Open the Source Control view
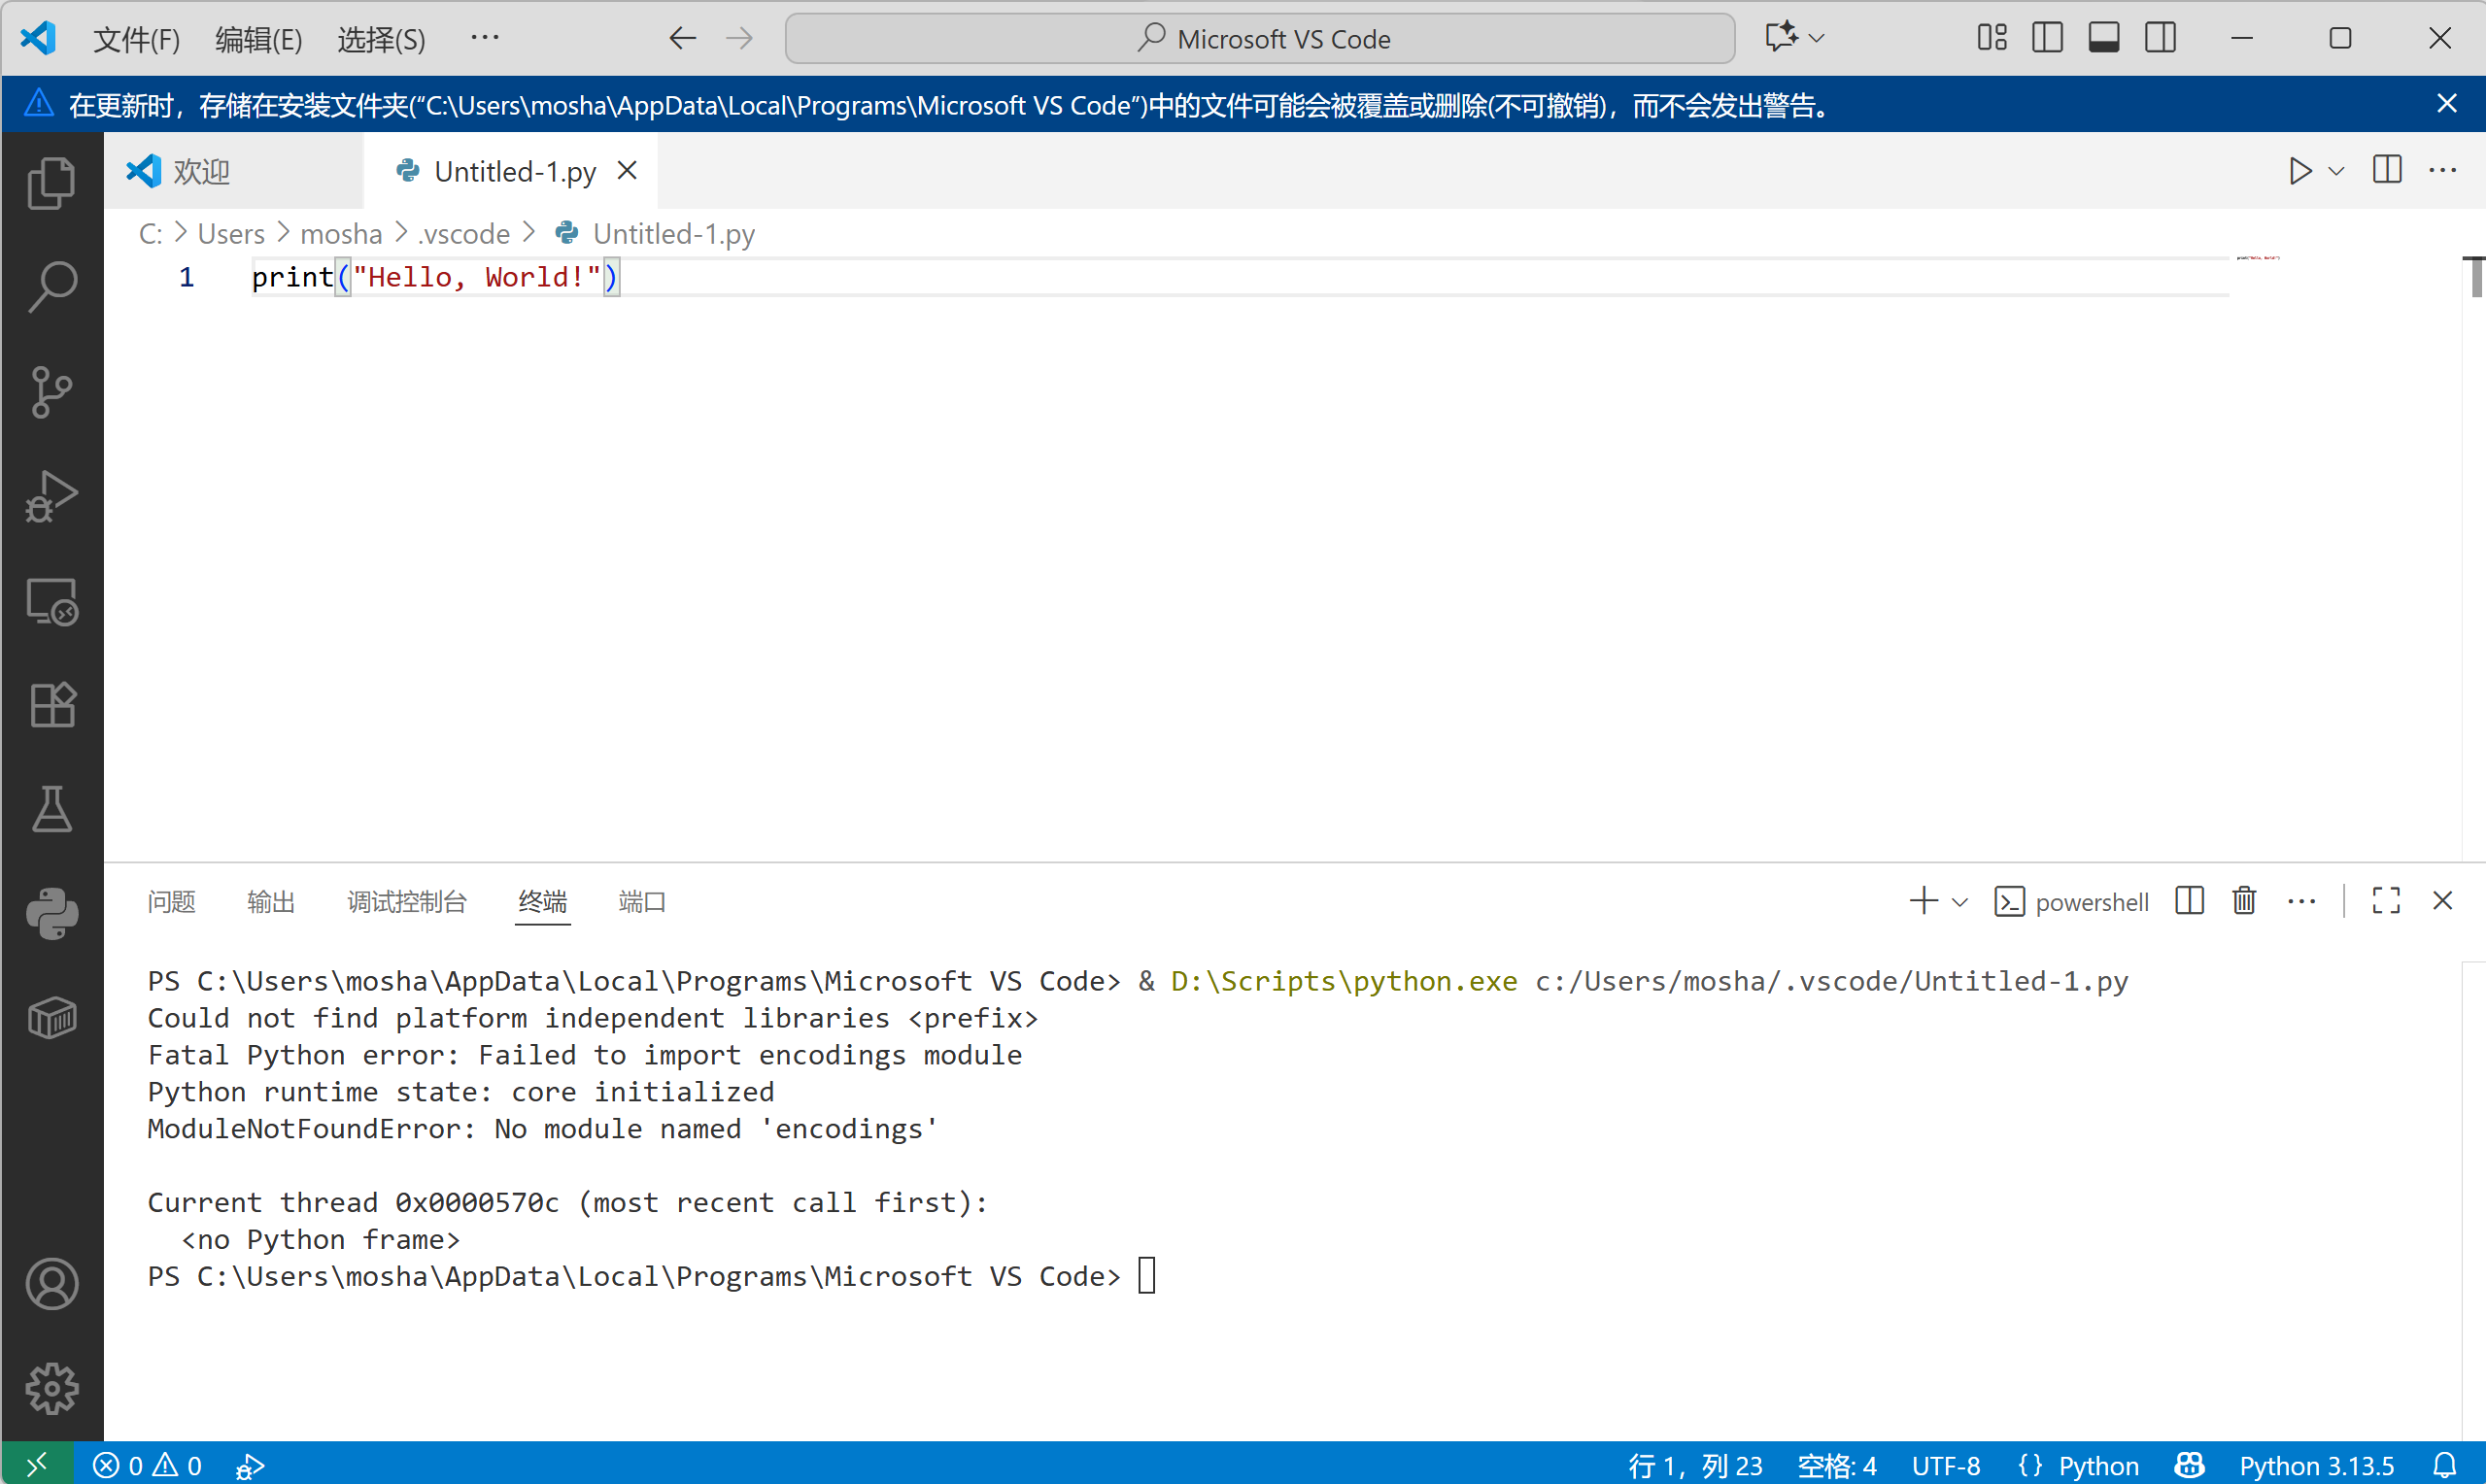This screenshot has height=1484, width=2486. coord(52,392)
